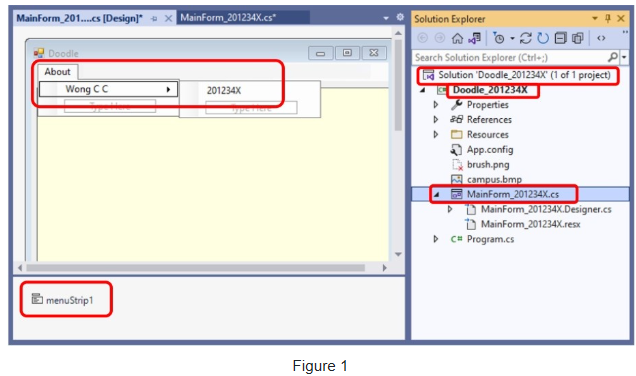Select App.config in Solution Explorer

(x=490, y=150)
